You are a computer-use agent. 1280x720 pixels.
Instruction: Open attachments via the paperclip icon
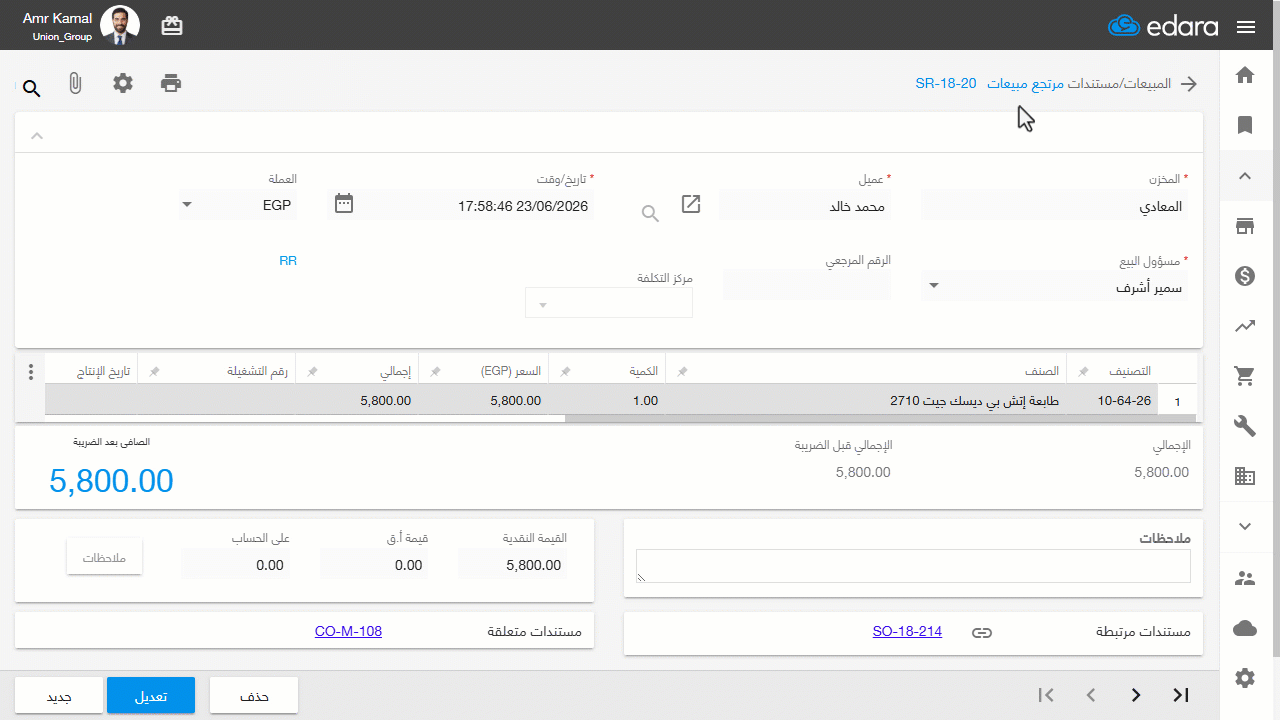coord(75,84)
